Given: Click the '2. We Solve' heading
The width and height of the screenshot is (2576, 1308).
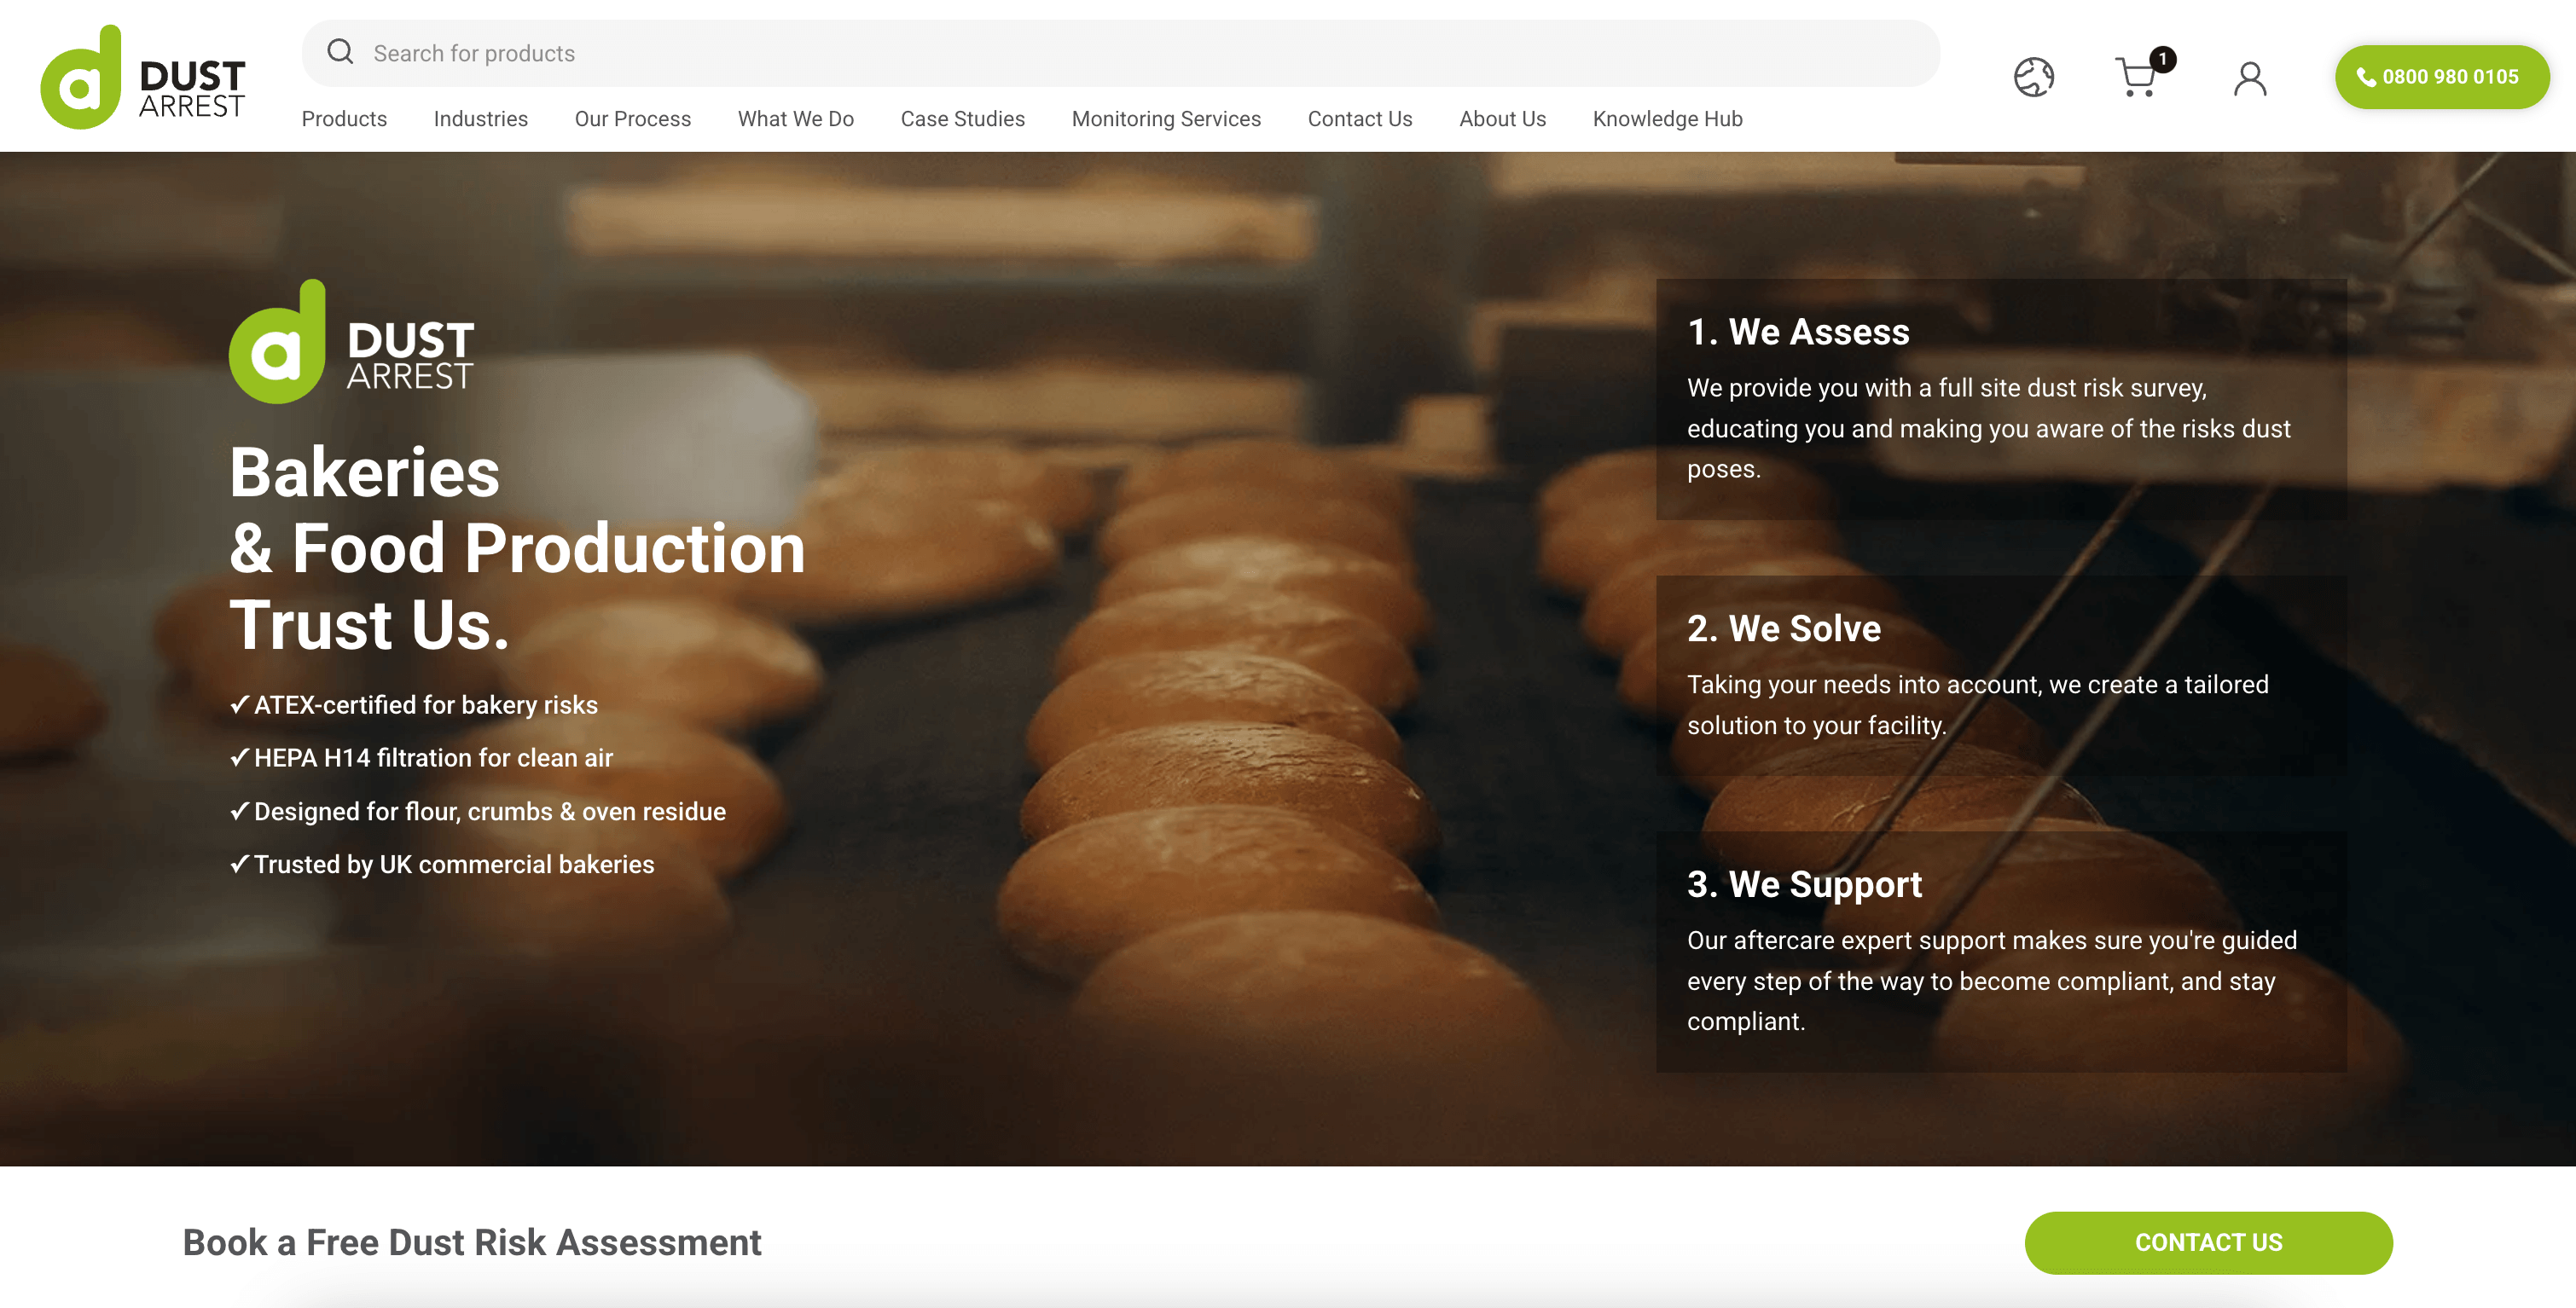Looking at the screenshot, I should 1784,629.
